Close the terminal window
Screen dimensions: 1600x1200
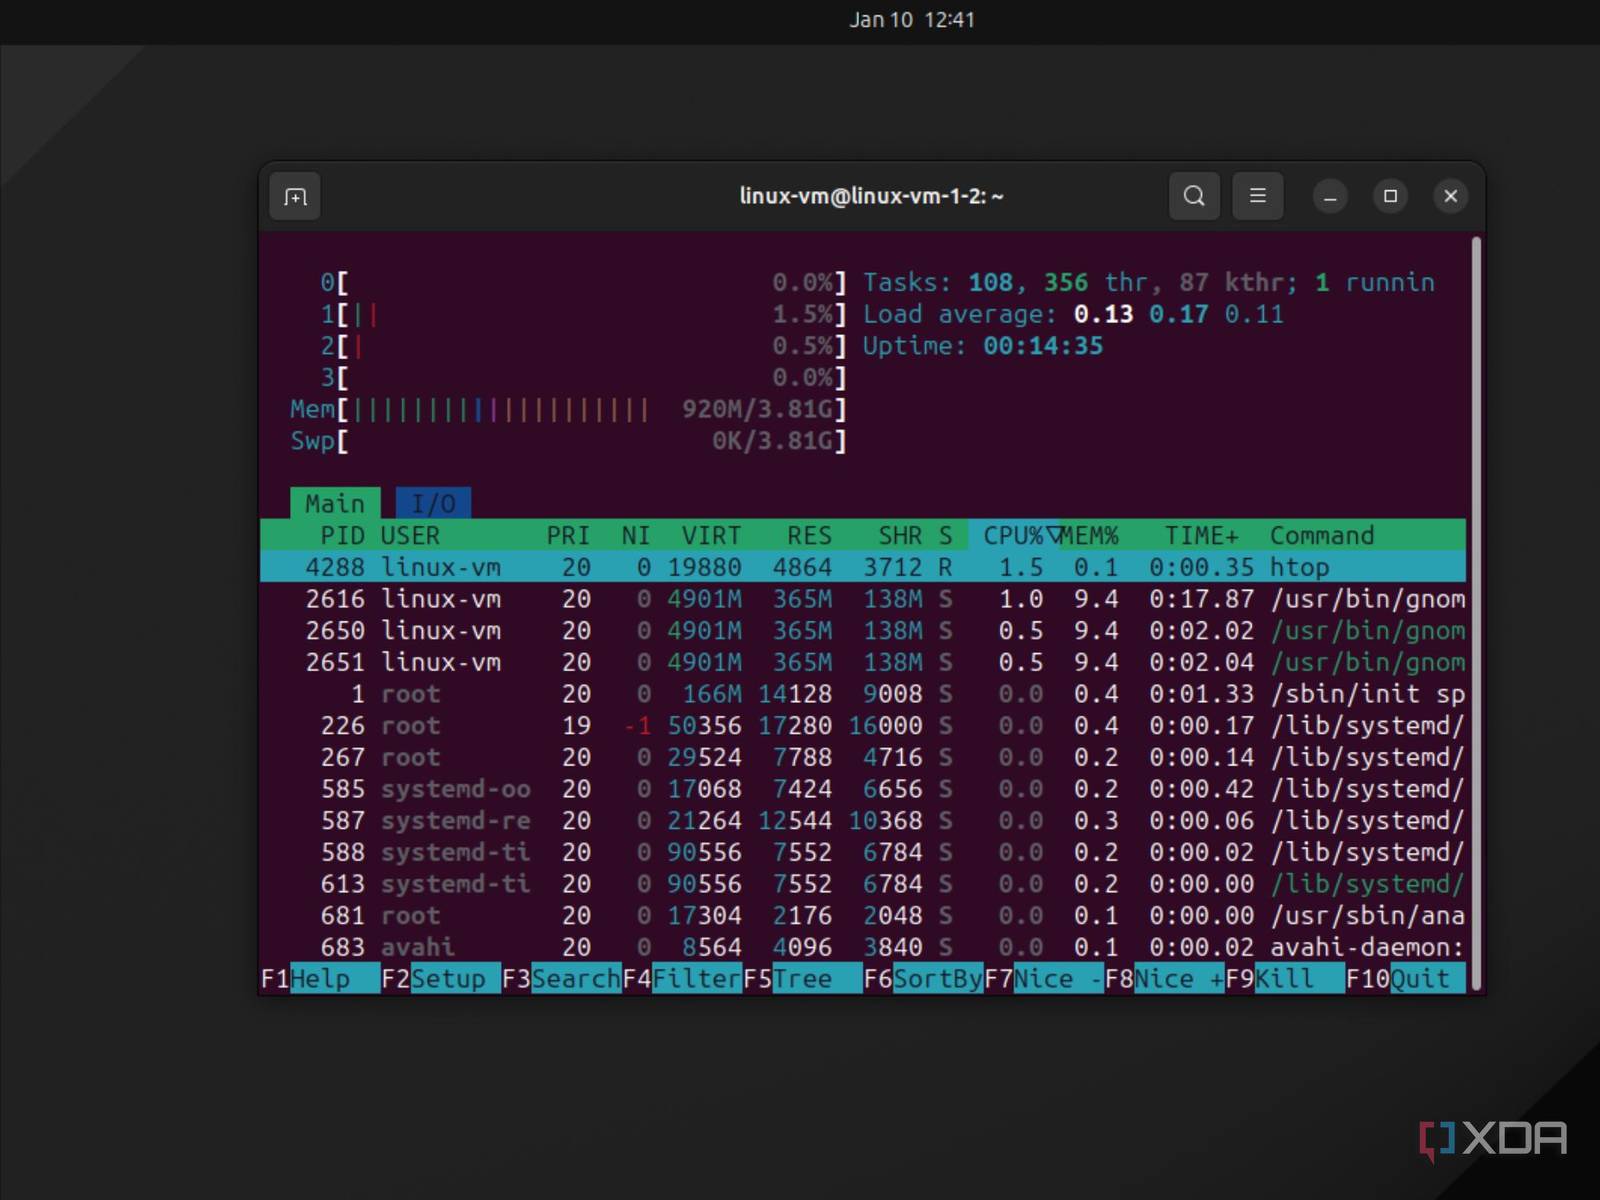[1450, 196]
